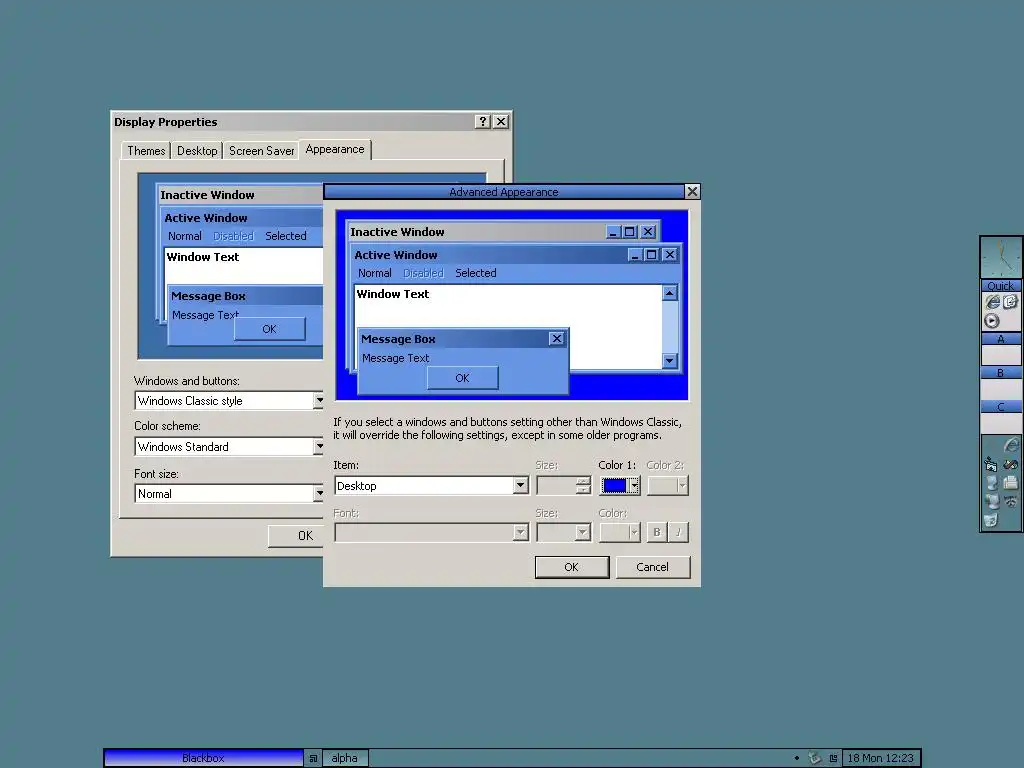This screenshot has width=1024, height=768.
Task: Click the faded Internet Explorer tray icon
Action: [1011, 445]
